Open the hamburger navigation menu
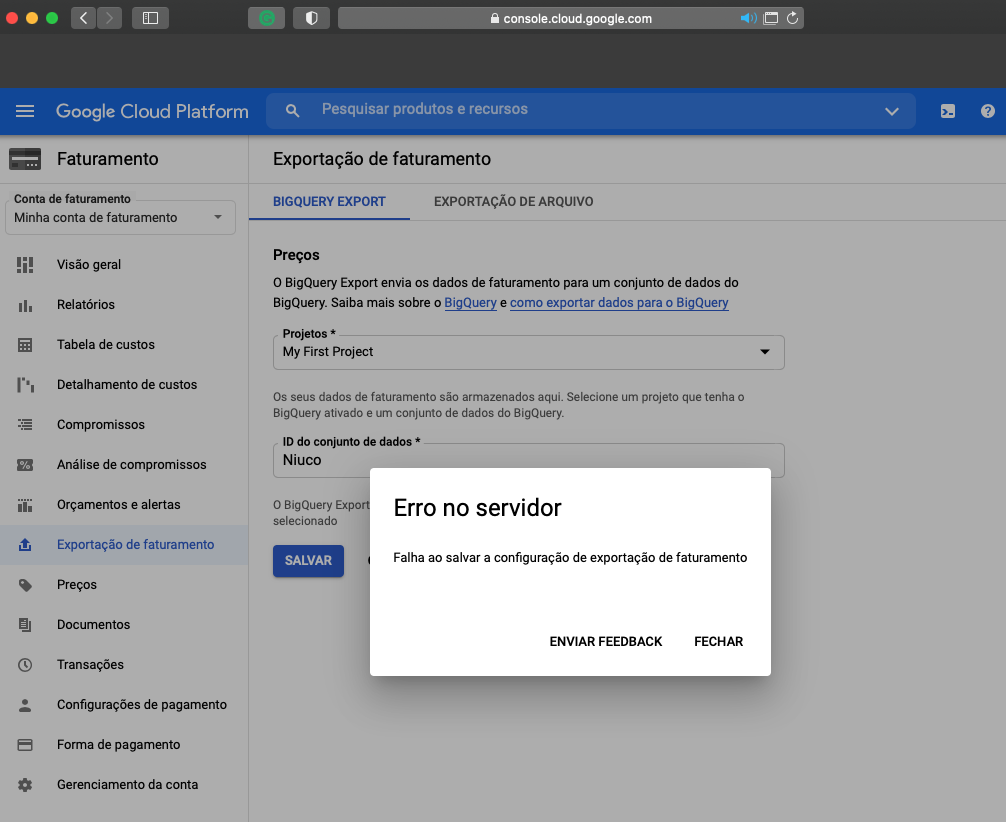This screenshot has height=822, width=1006. click(x=25, y=111)
